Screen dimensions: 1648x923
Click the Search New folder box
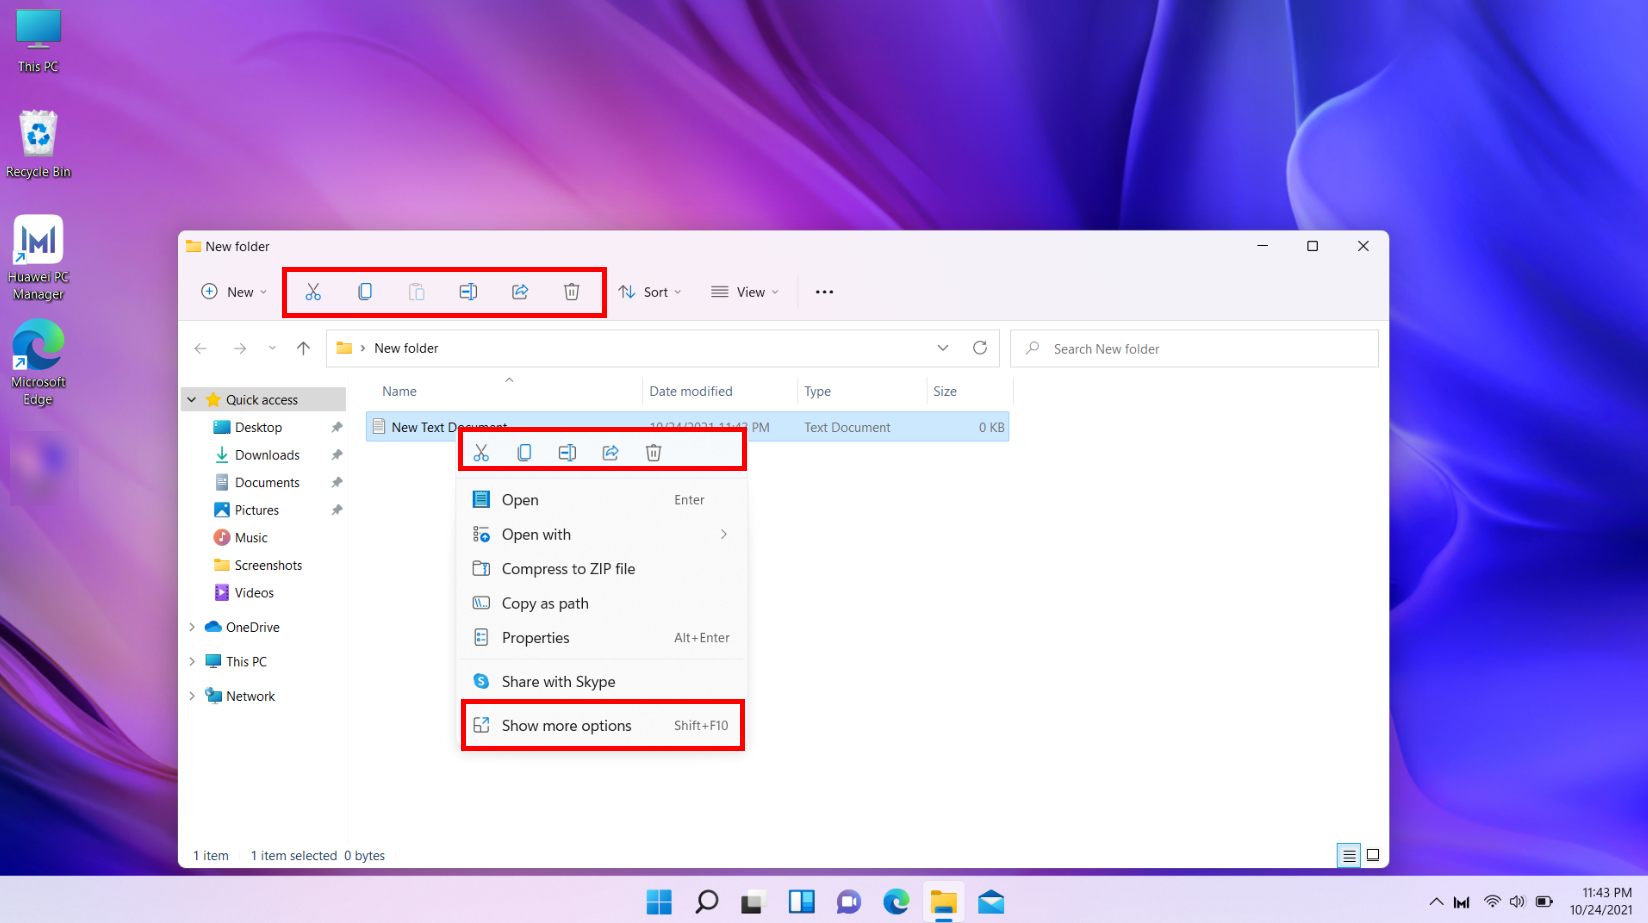click(x=1194, y=349)
